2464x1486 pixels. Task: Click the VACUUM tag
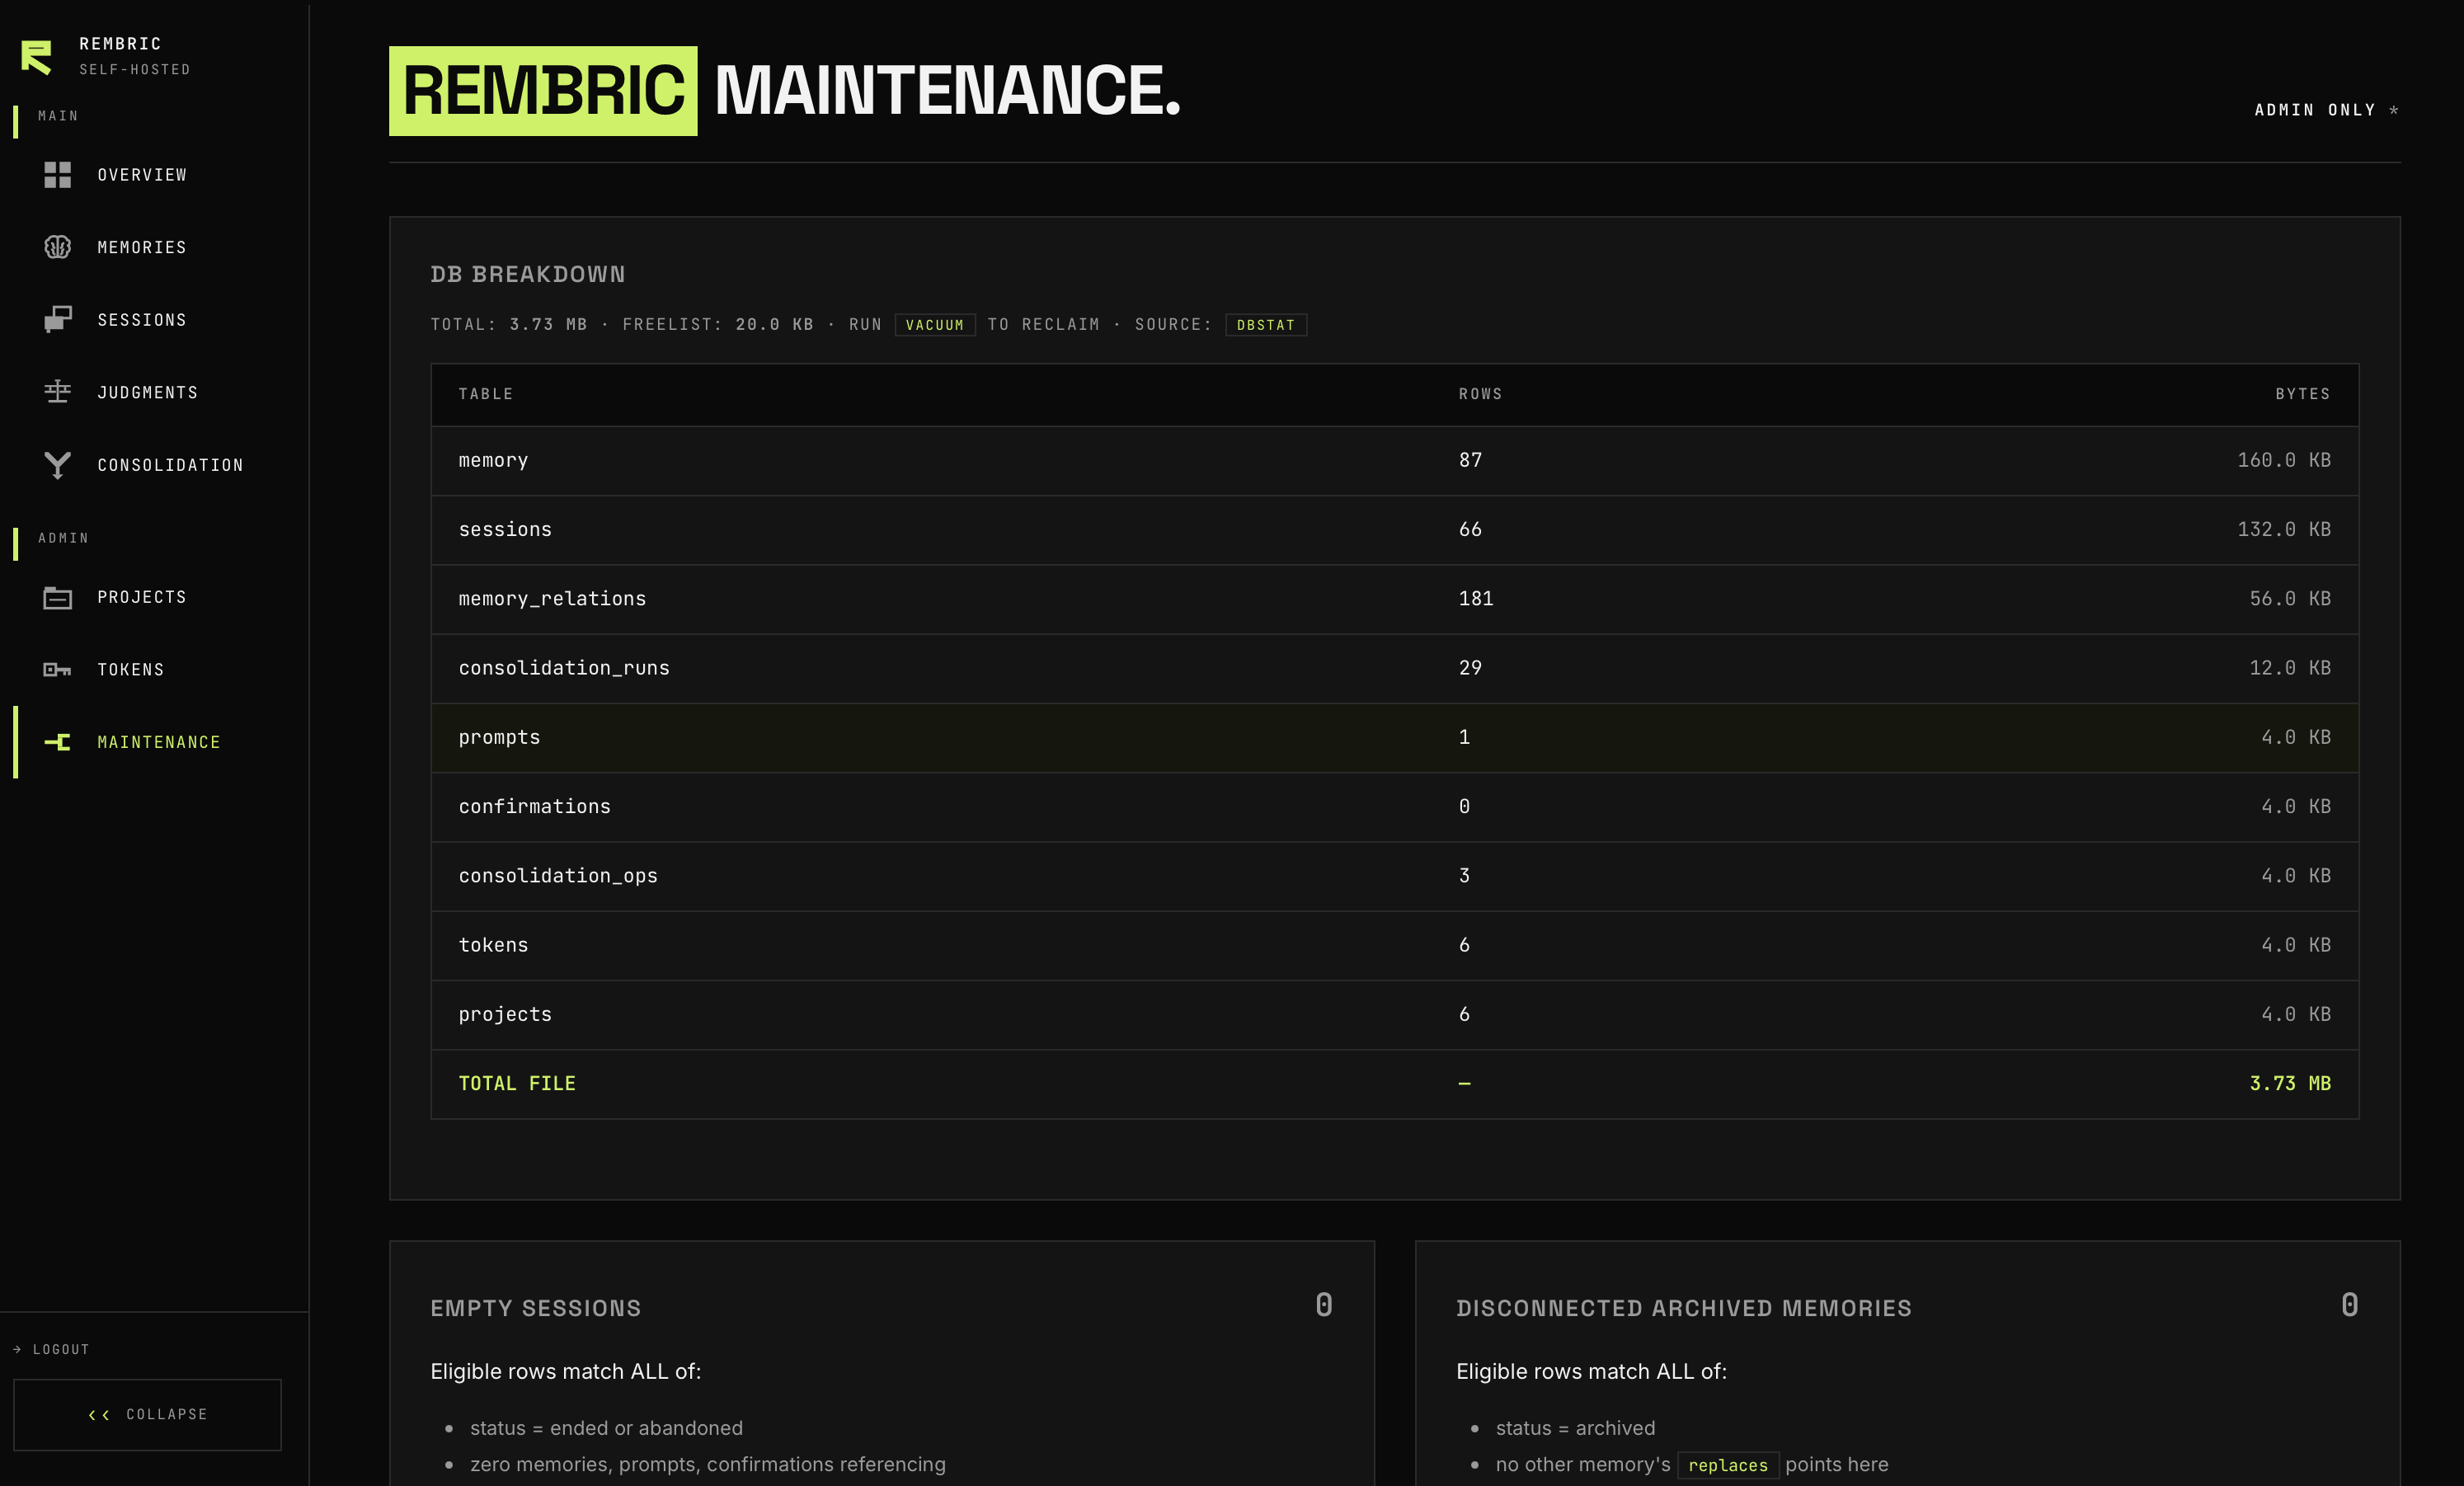click(x=934, y=325)
